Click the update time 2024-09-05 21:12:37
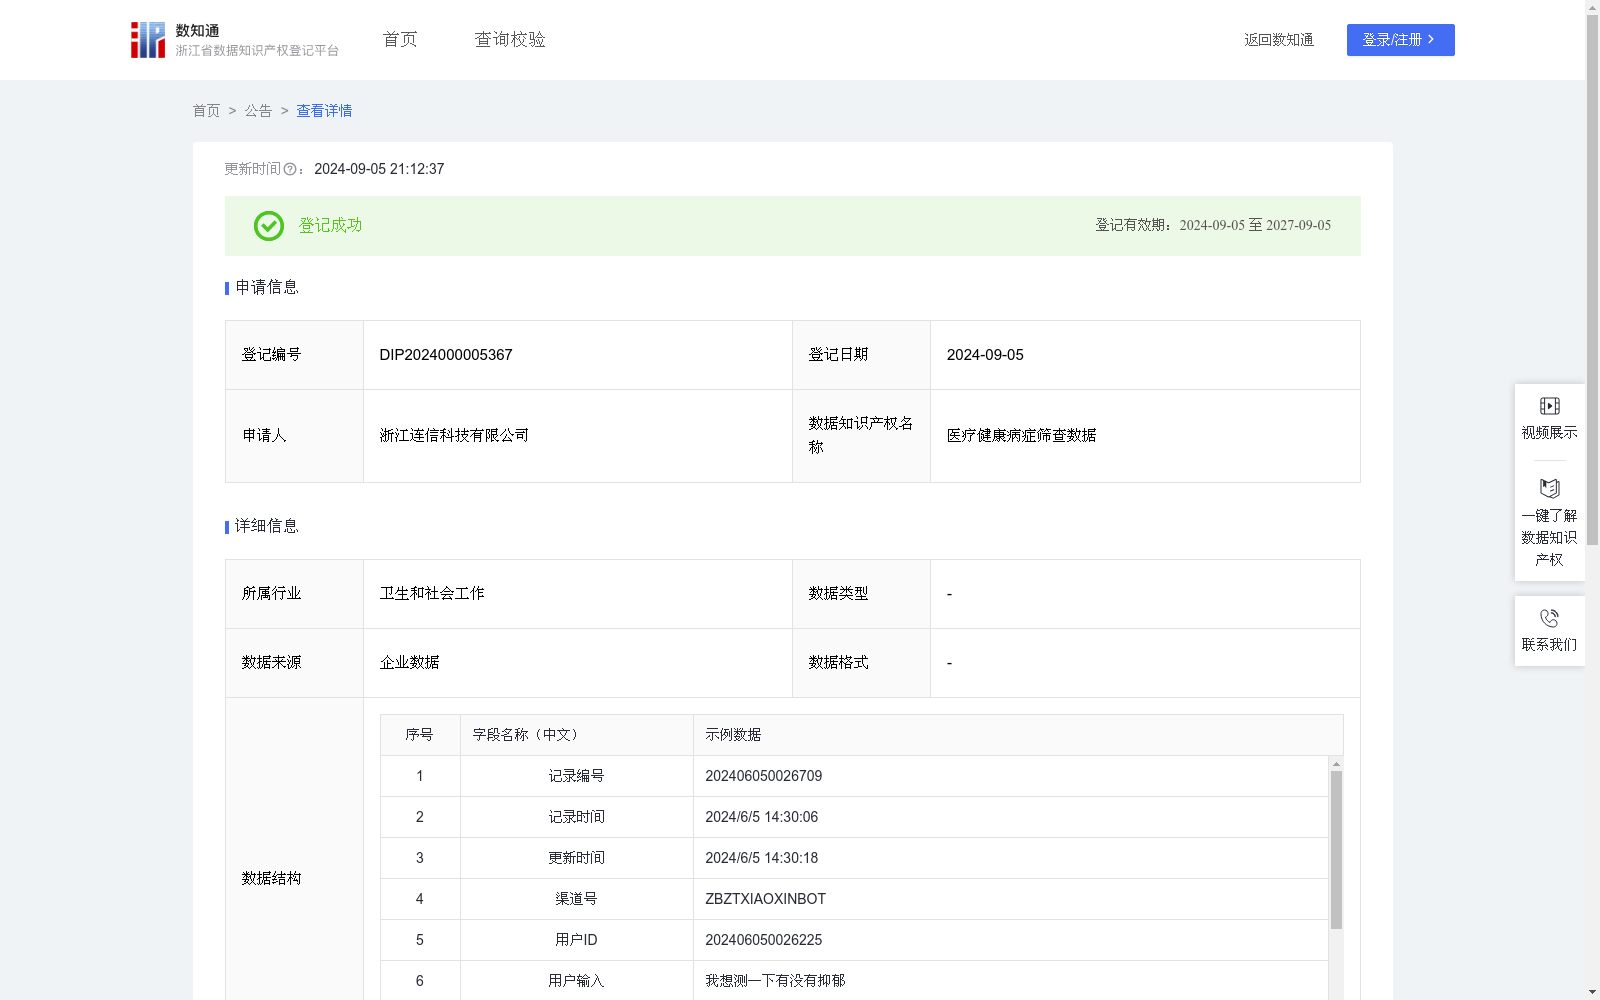 pos(379,169)
